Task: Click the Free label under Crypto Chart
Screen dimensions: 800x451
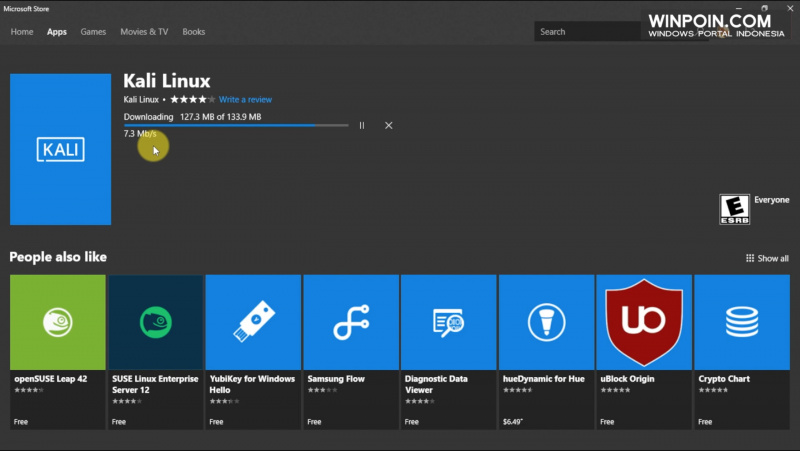Action: click(x=705, y=422)
